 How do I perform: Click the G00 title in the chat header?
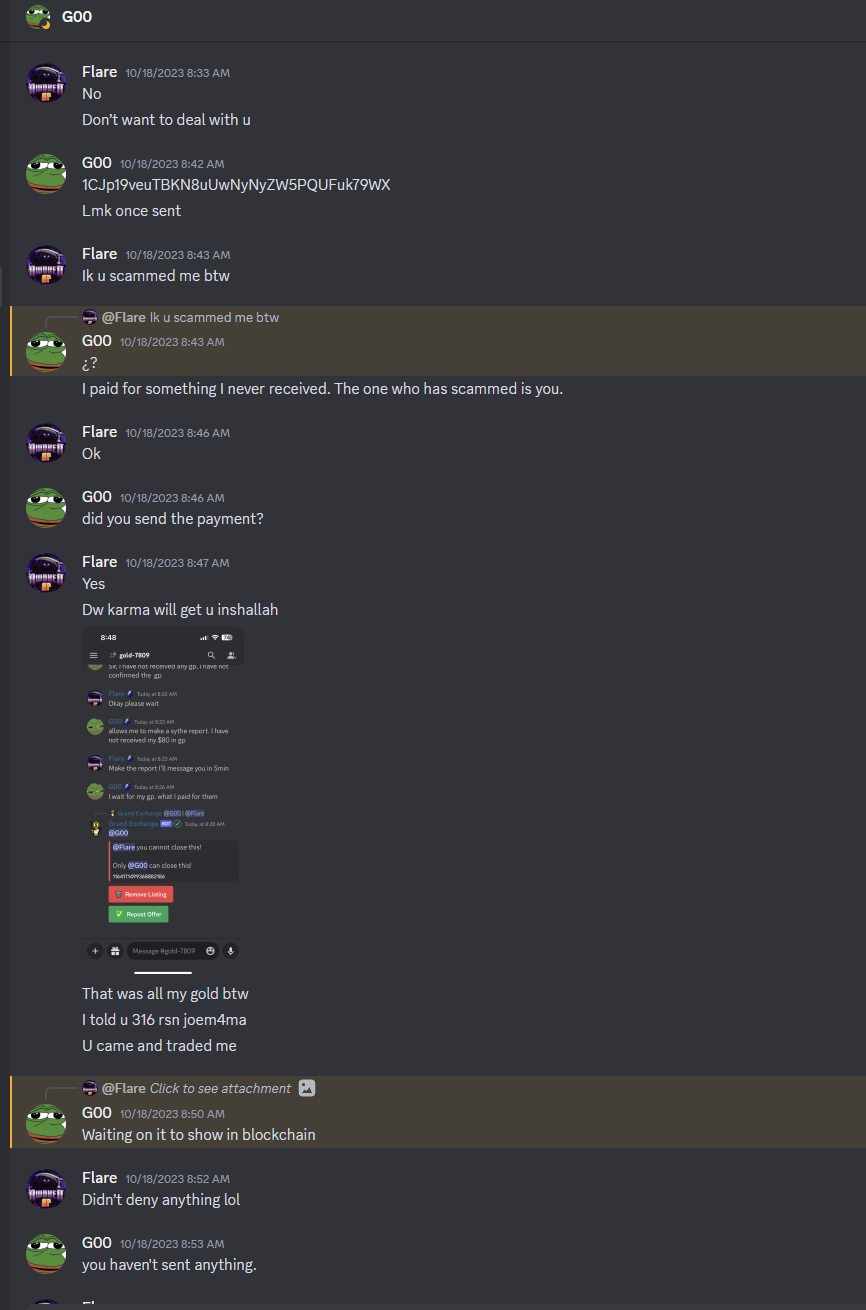(x=77, y=17)
